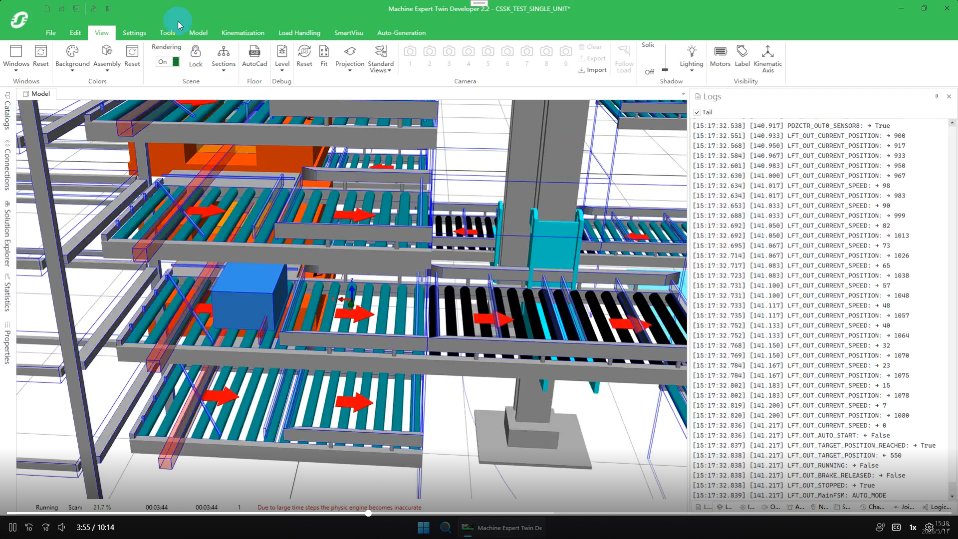Switch to the Edit ribbon tab

point(75,32)
